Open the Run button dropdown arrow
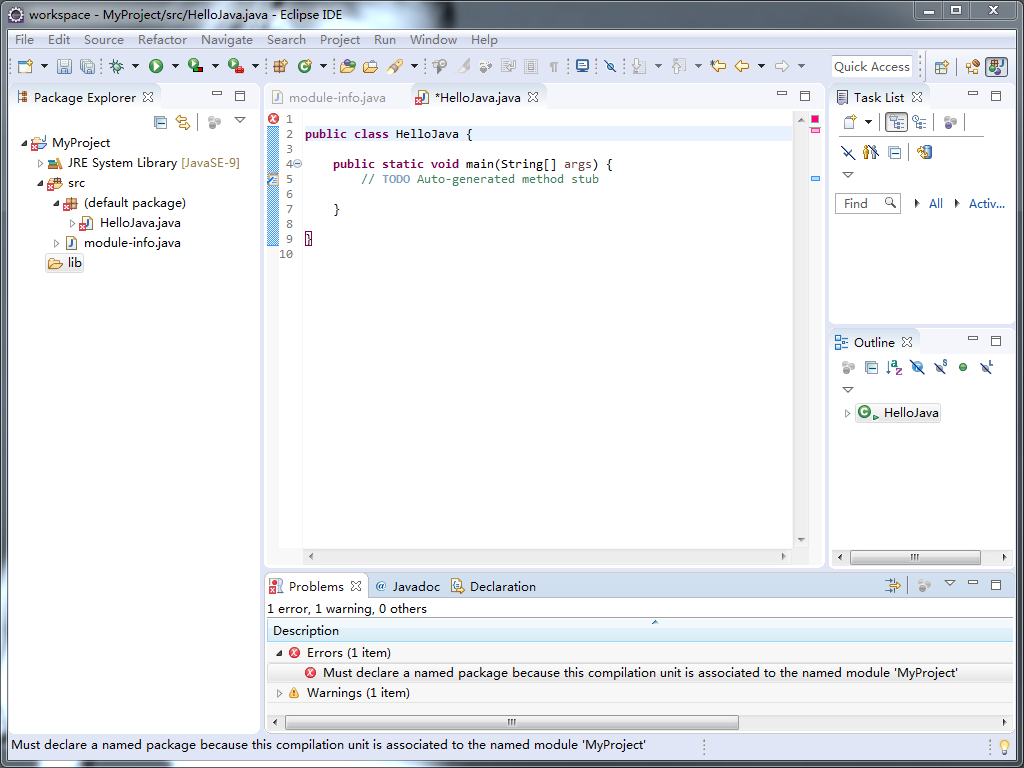1024x768 pixels. tap(174, 66)
